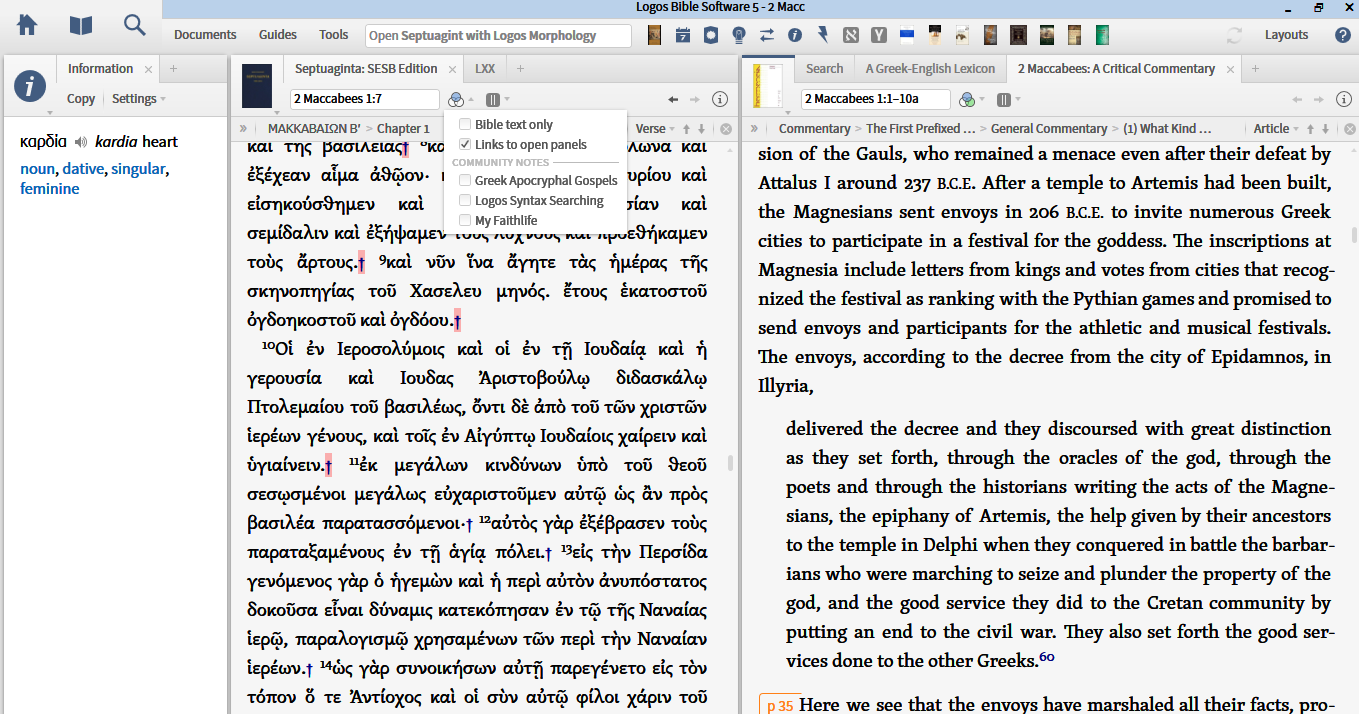Click the Layouts button
The width and height of the screenshot is (1359, 714).
1286,35
